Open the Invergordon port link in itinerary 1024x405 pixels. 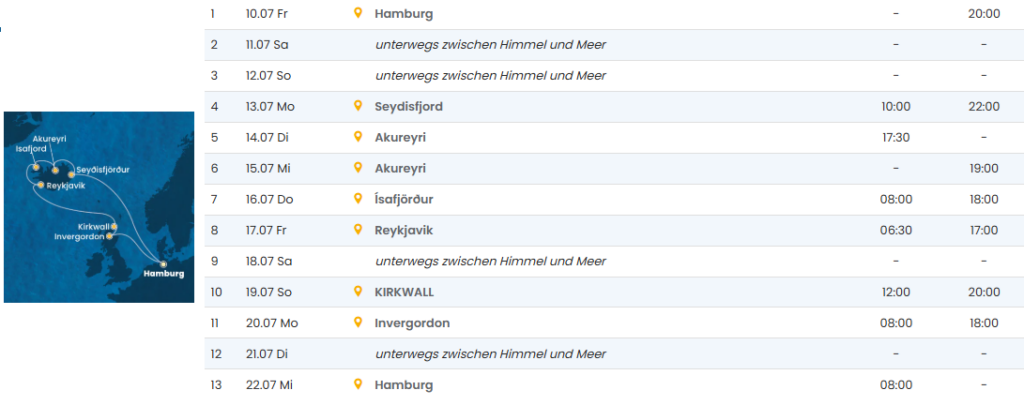412,323
